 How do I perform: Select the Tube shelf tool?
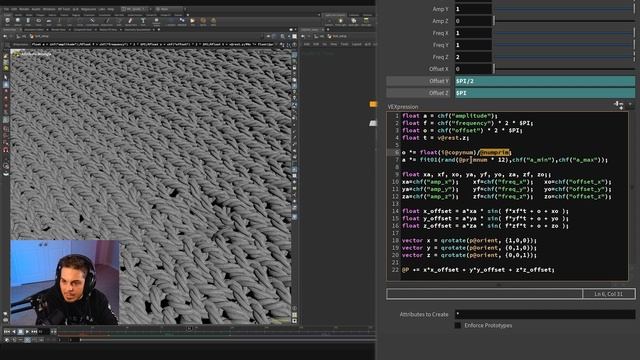[x=28, y=21]
